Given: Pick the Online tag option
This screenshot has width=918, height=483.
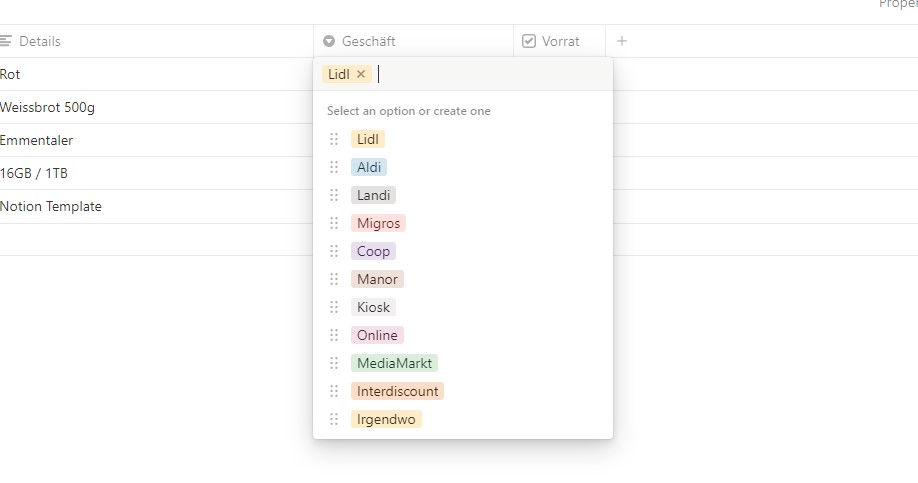Looking at the screenshot, I should tap(377, 335).
